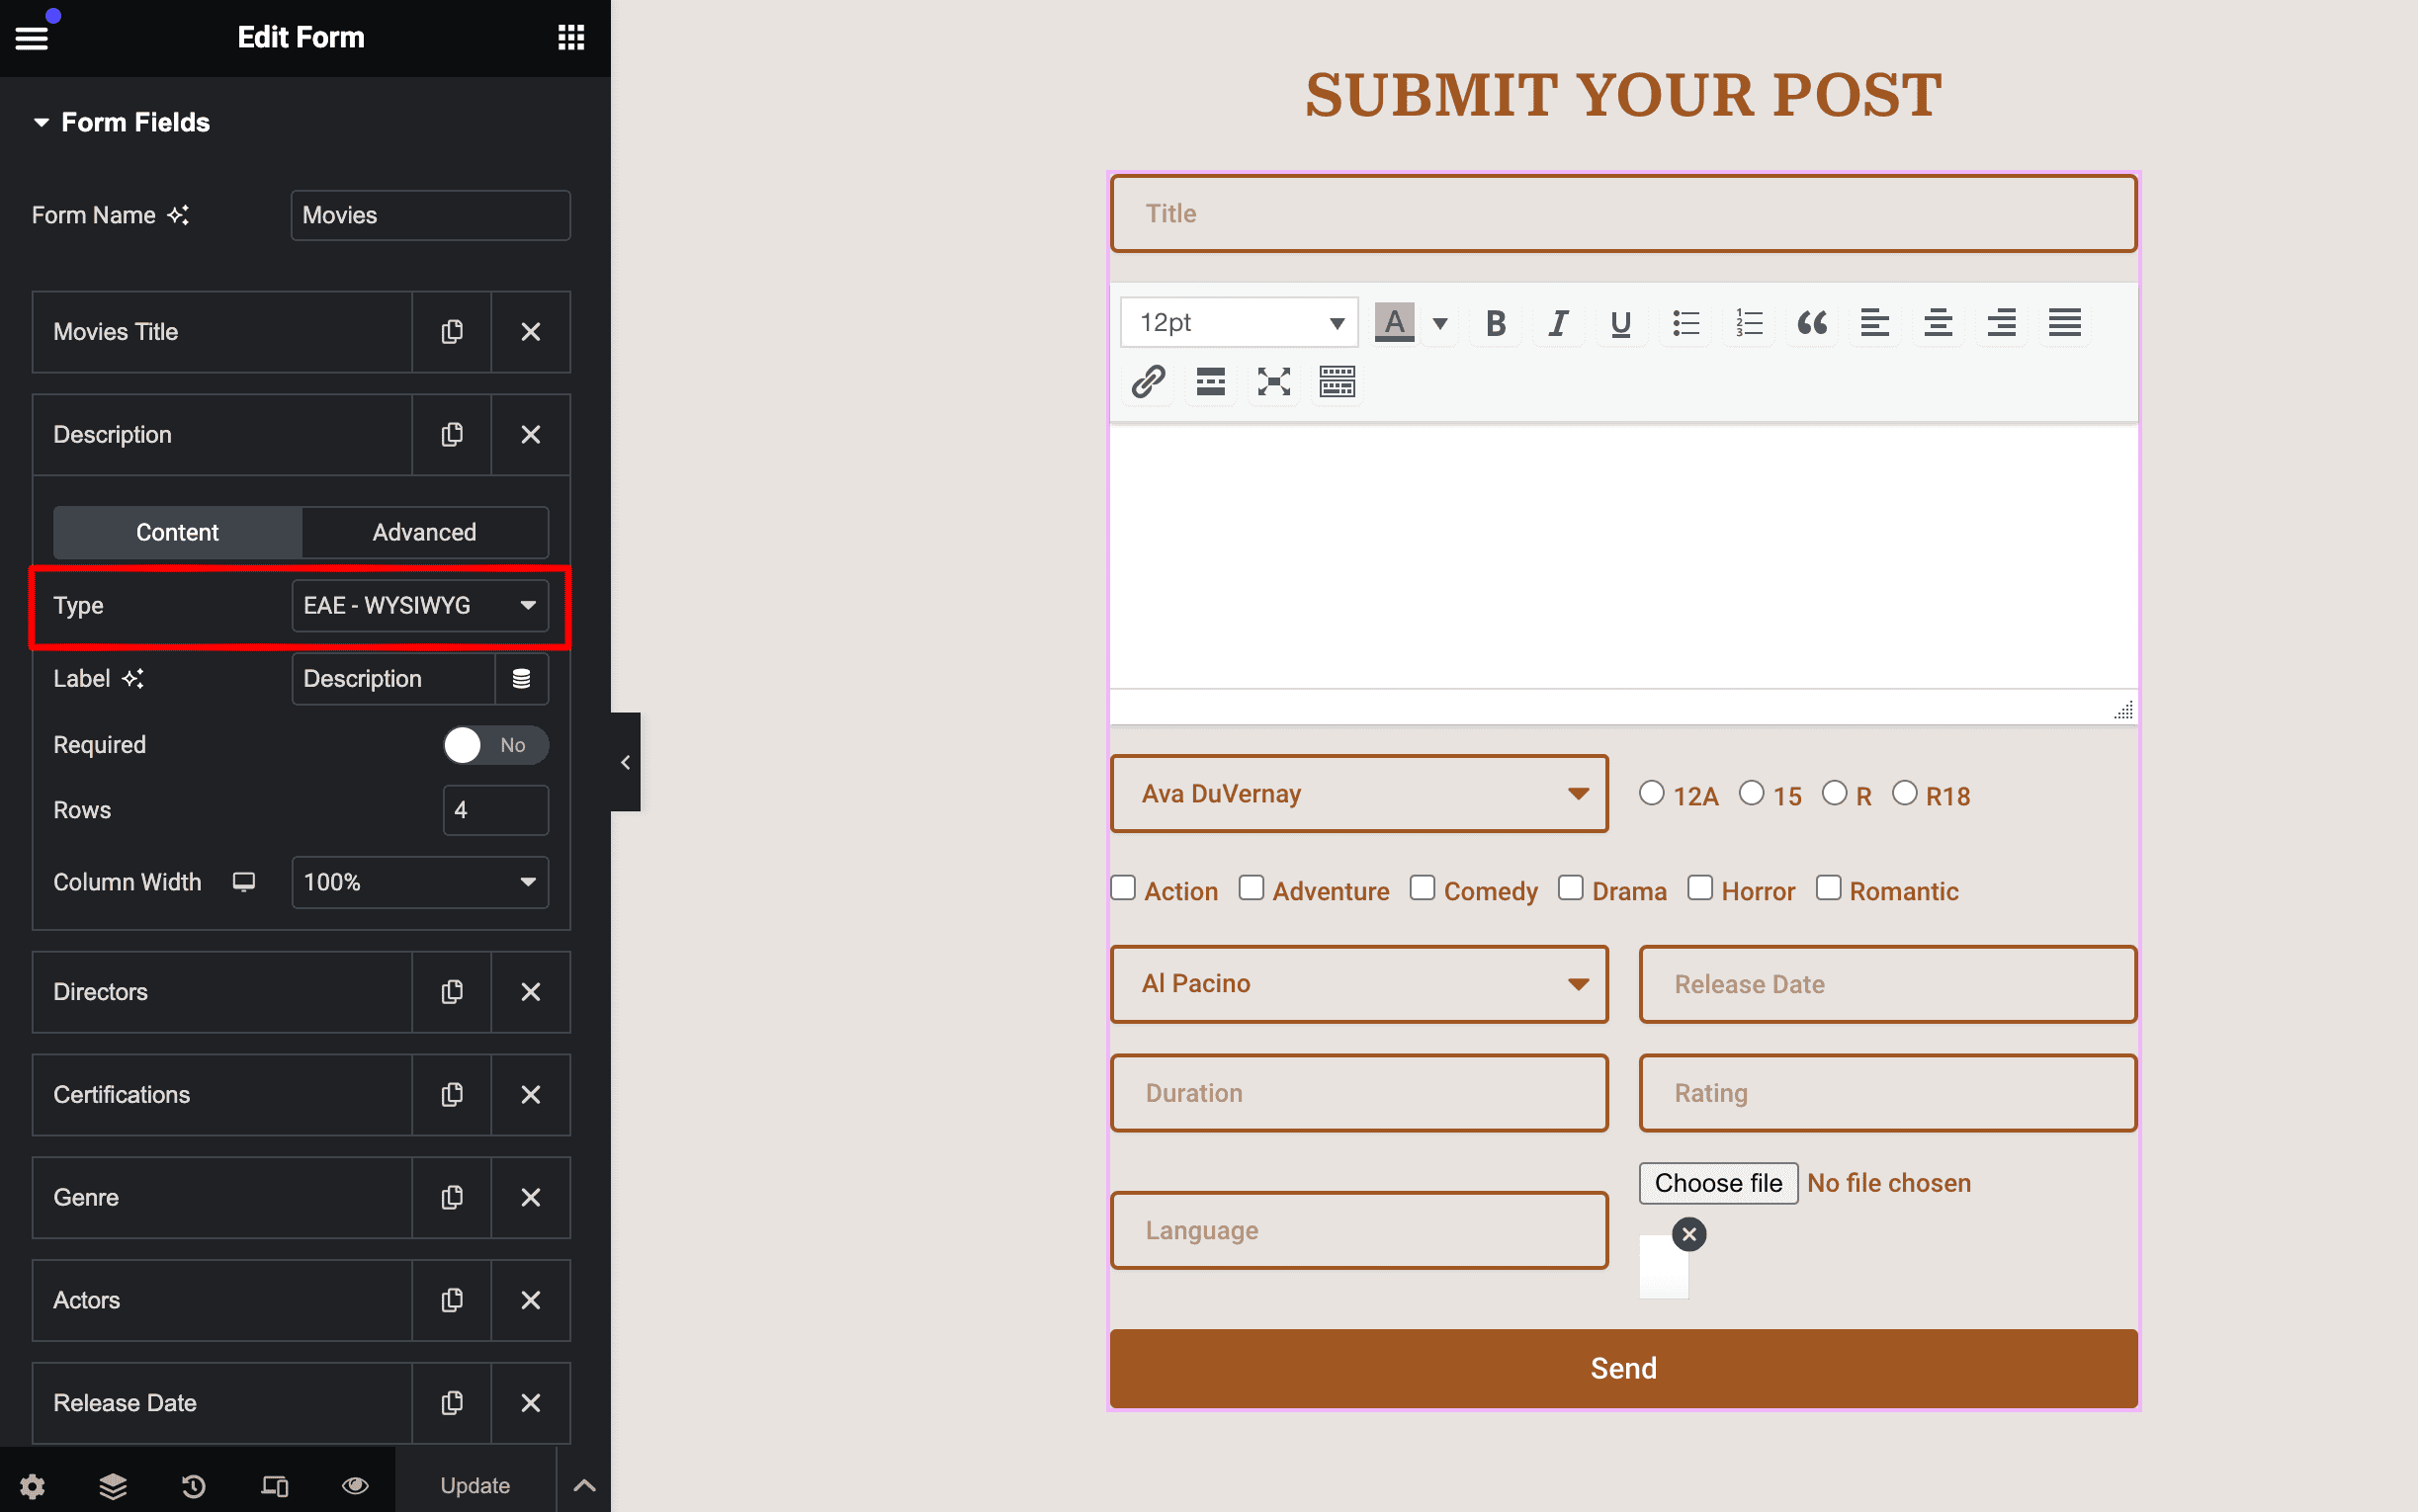Click the italic formatting icon
Screen dimensions: 2418x1512
coord(1557,322)
